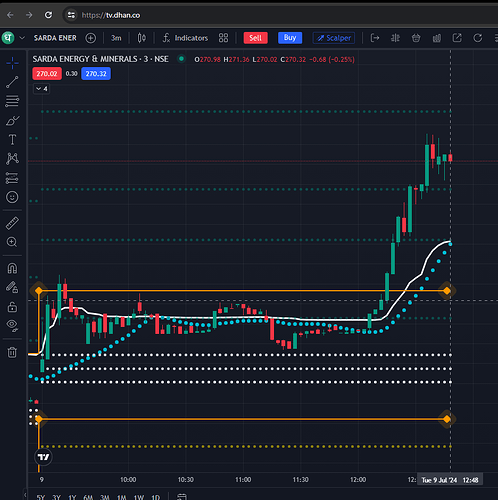498x500 pixels.
Task: Open the TradingView logo link
Action: [43, 457]
